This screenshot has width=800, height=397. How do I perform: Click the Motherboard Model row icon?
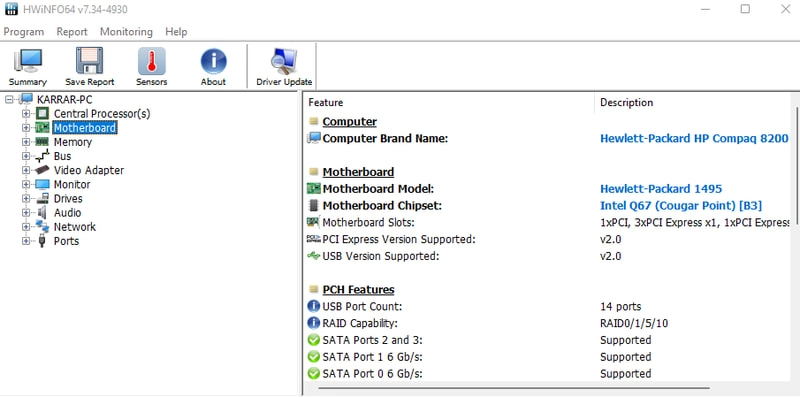[x=314, y=189]
